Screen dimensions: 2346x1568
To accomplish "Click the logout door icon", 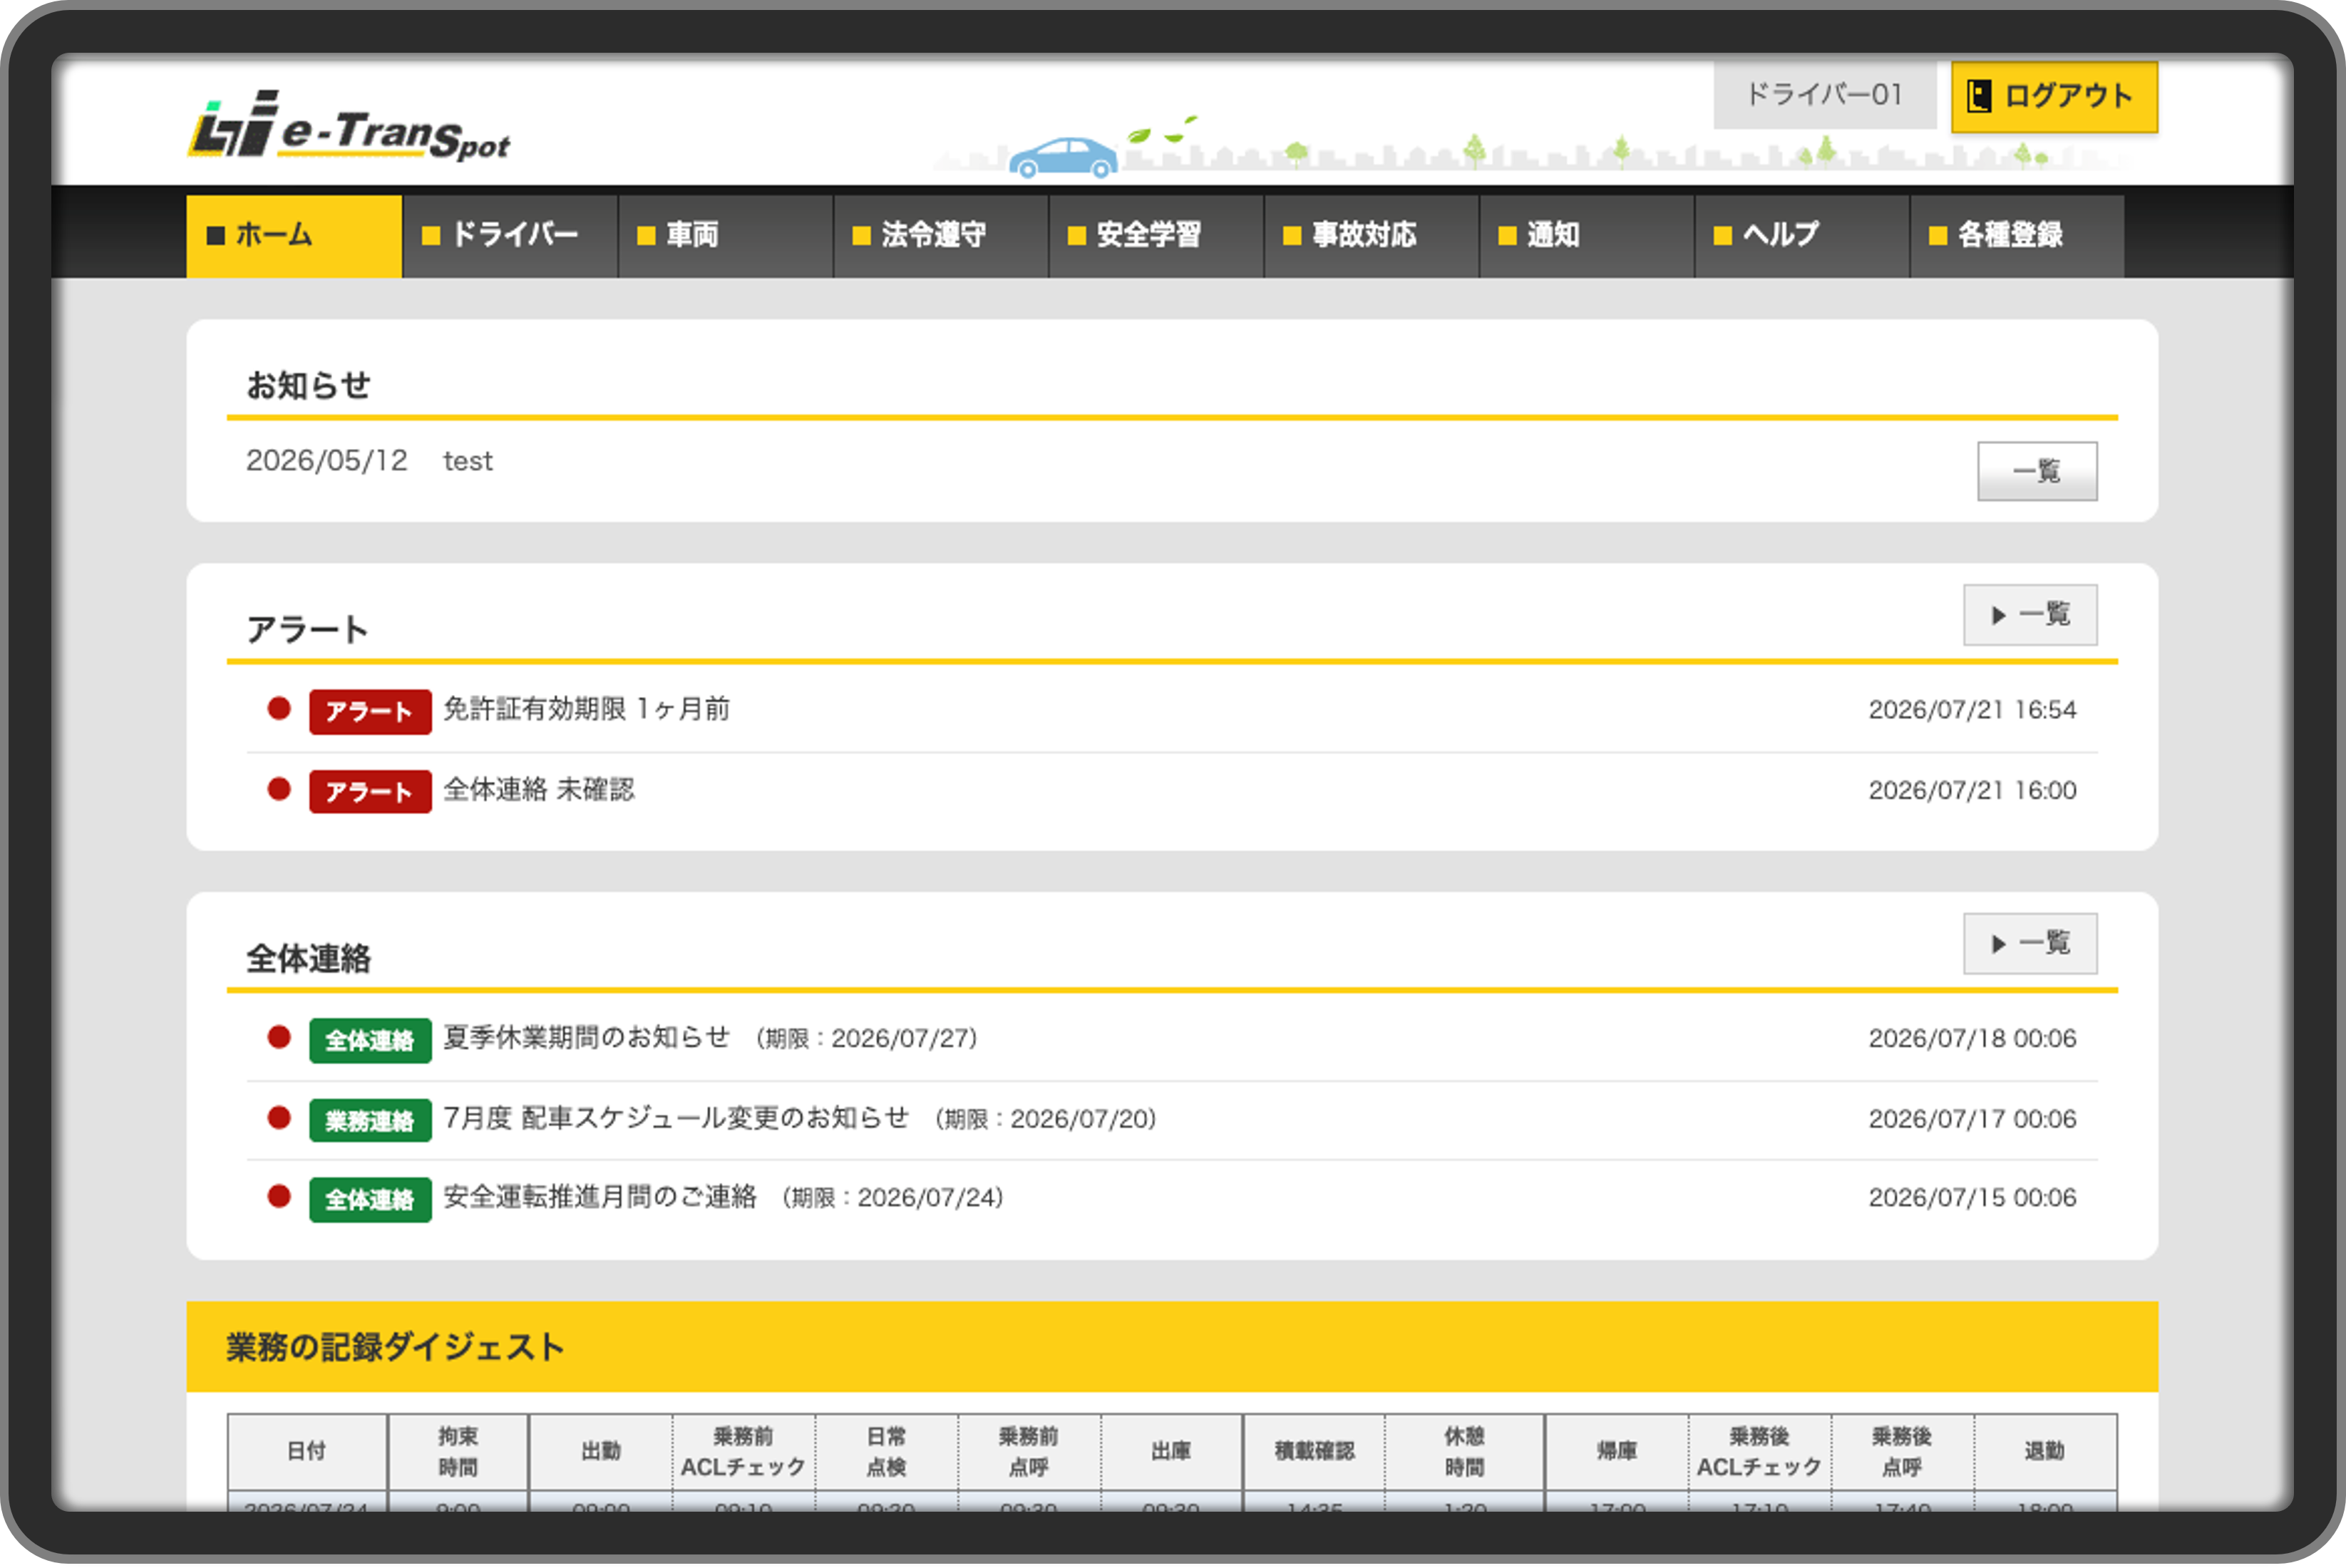I will 1979,97.
